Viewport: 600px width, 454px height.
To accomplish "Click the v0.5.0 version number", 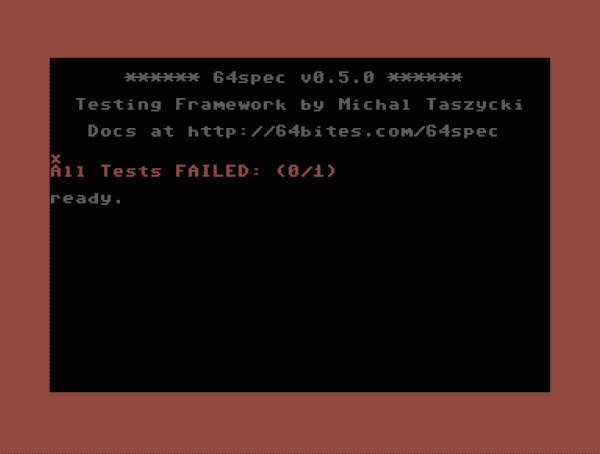I will (x=337, y=78).
